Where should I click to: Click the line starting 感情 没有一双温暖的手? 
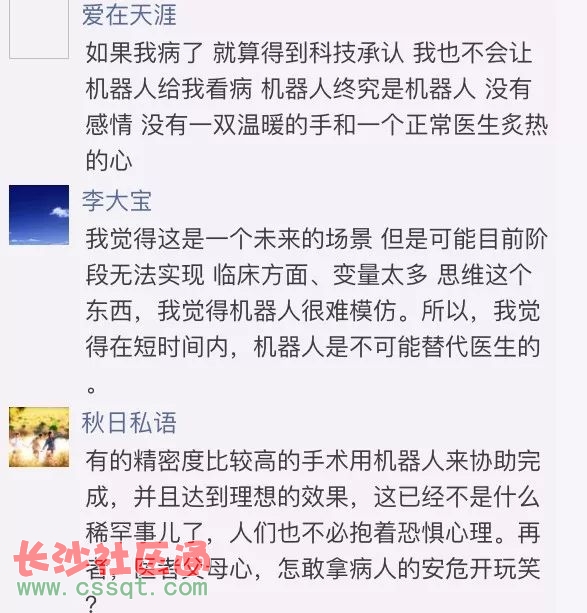316,125
